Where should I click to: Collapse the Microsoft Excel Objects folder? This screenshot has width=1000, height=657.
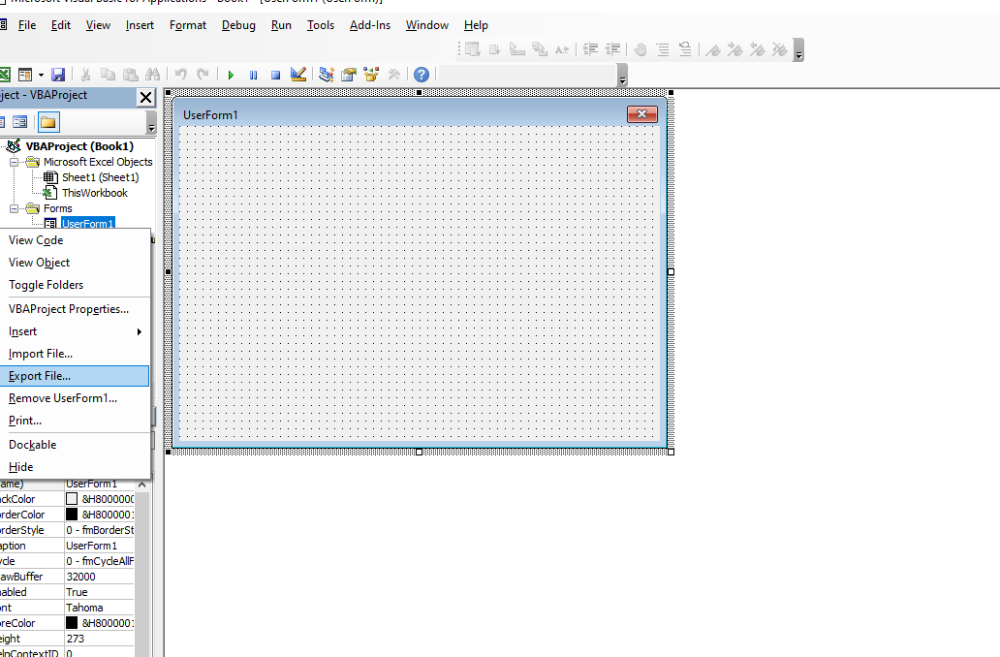pos(13,162)
